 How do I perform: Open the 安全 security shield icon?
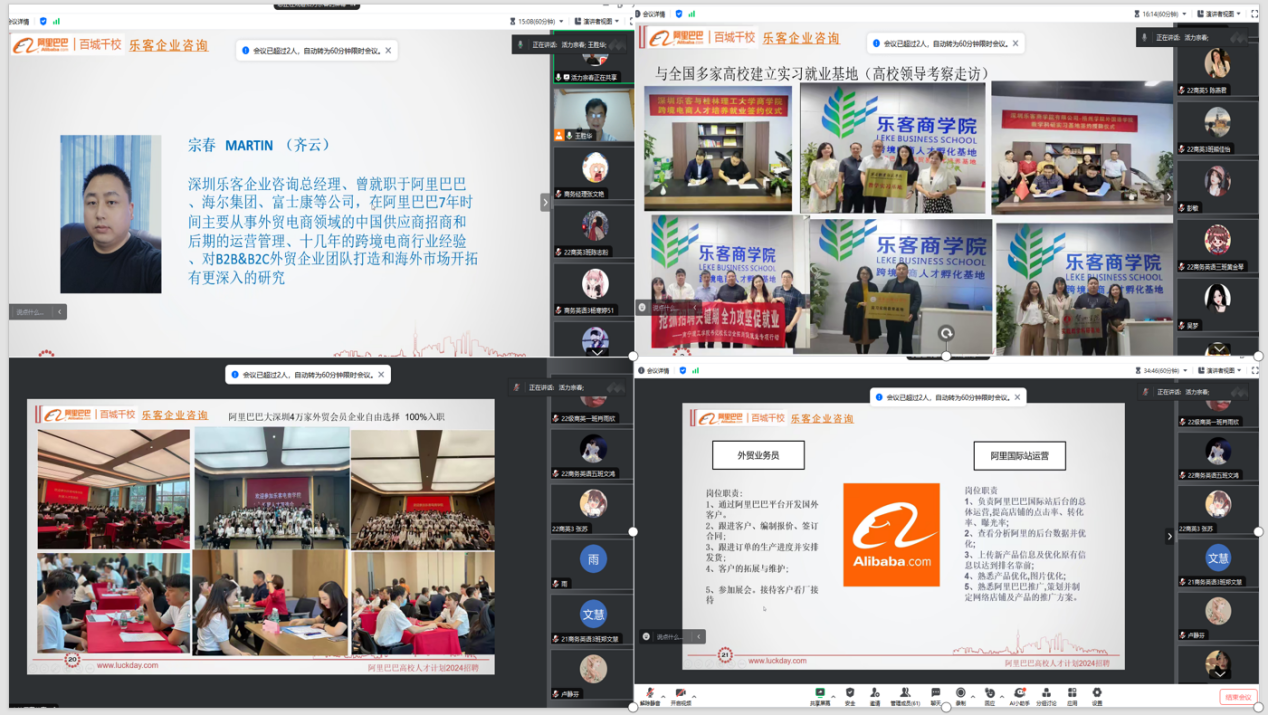(x=849, y=694)
